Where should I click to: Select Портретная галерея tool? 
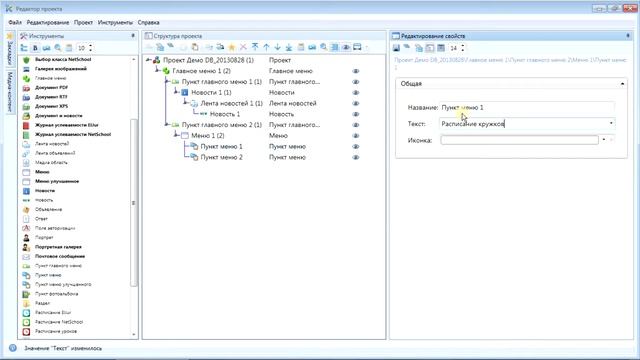(58, 247)
